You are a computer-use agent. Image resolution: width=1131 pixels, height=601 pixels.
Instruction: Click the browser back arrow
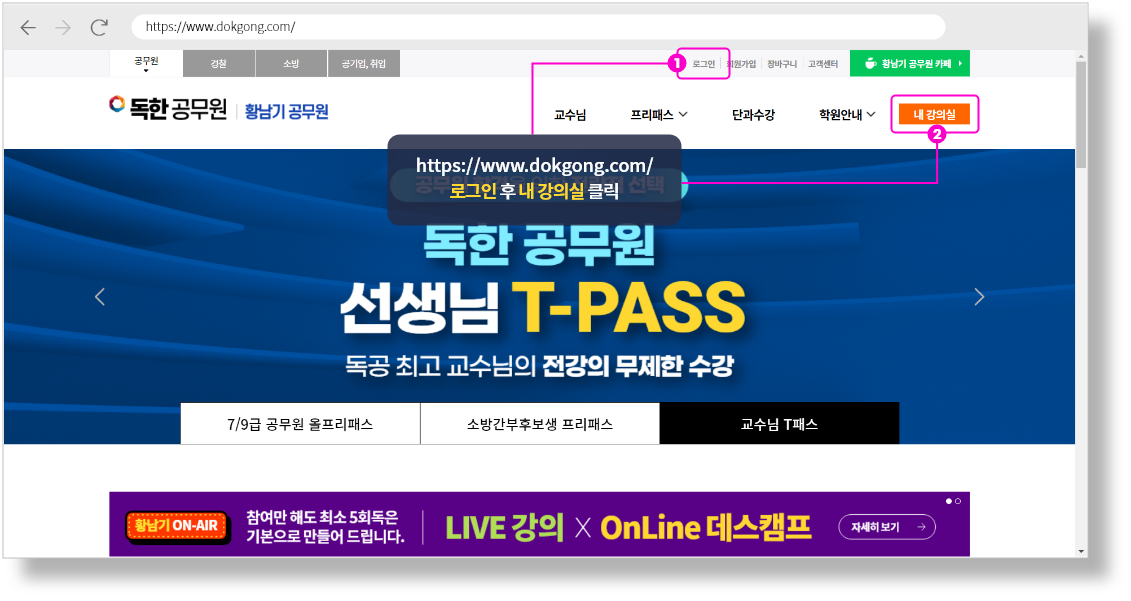pos(28,27)
